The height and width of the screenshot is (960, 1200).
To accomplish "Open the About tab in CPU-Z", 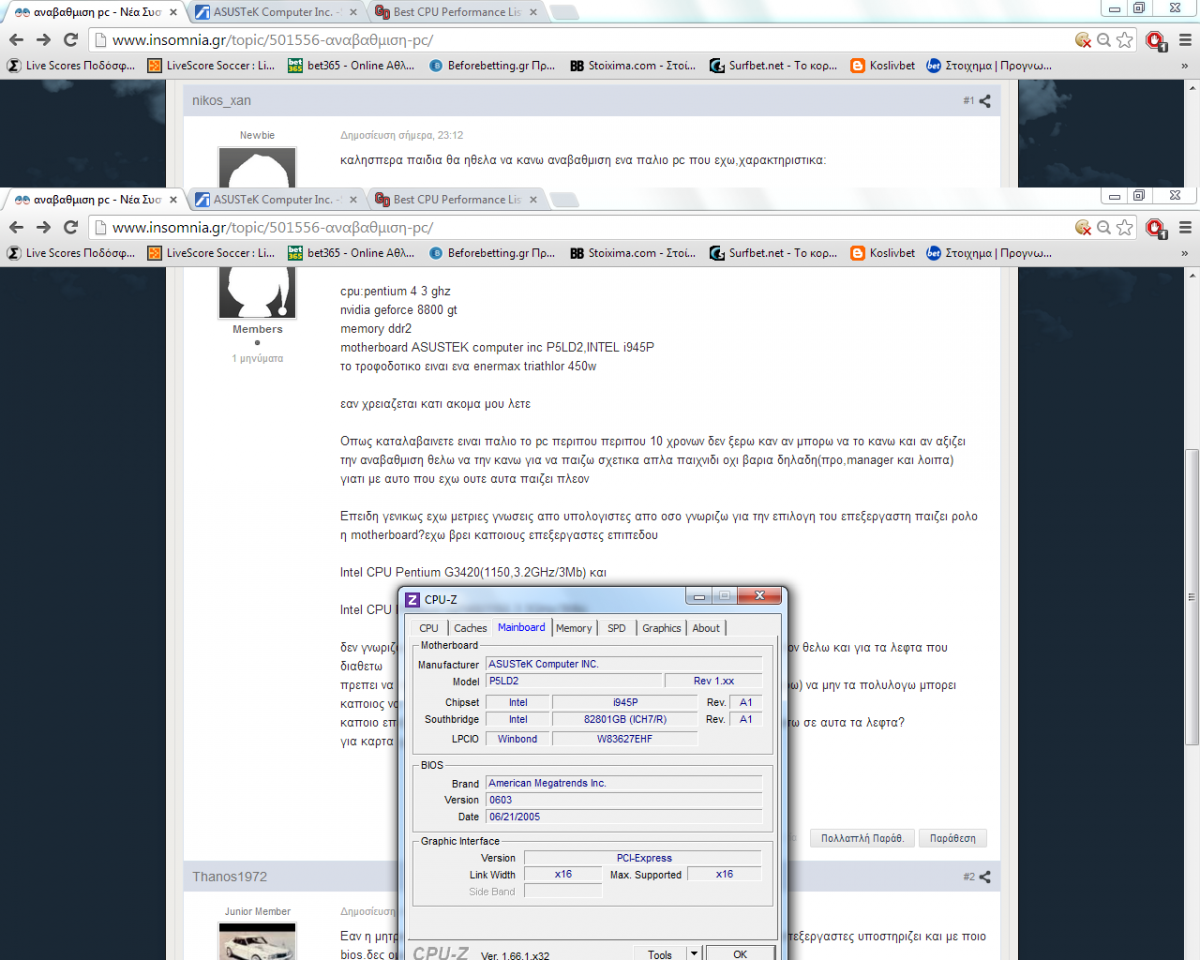I will 706,628.
